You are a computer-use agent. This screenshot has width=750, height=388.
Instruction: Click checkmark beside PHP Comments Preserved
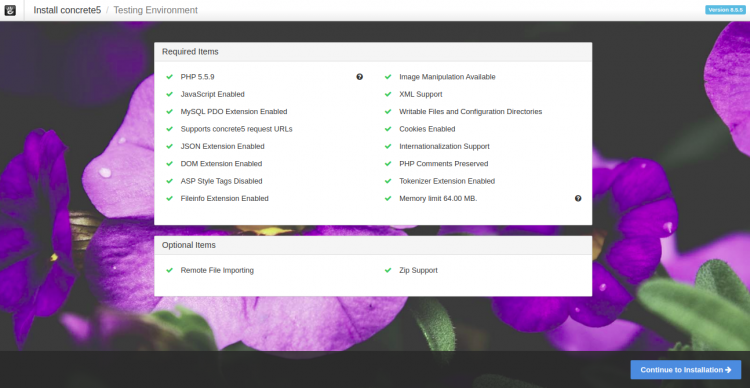click(x=388, y=164)
